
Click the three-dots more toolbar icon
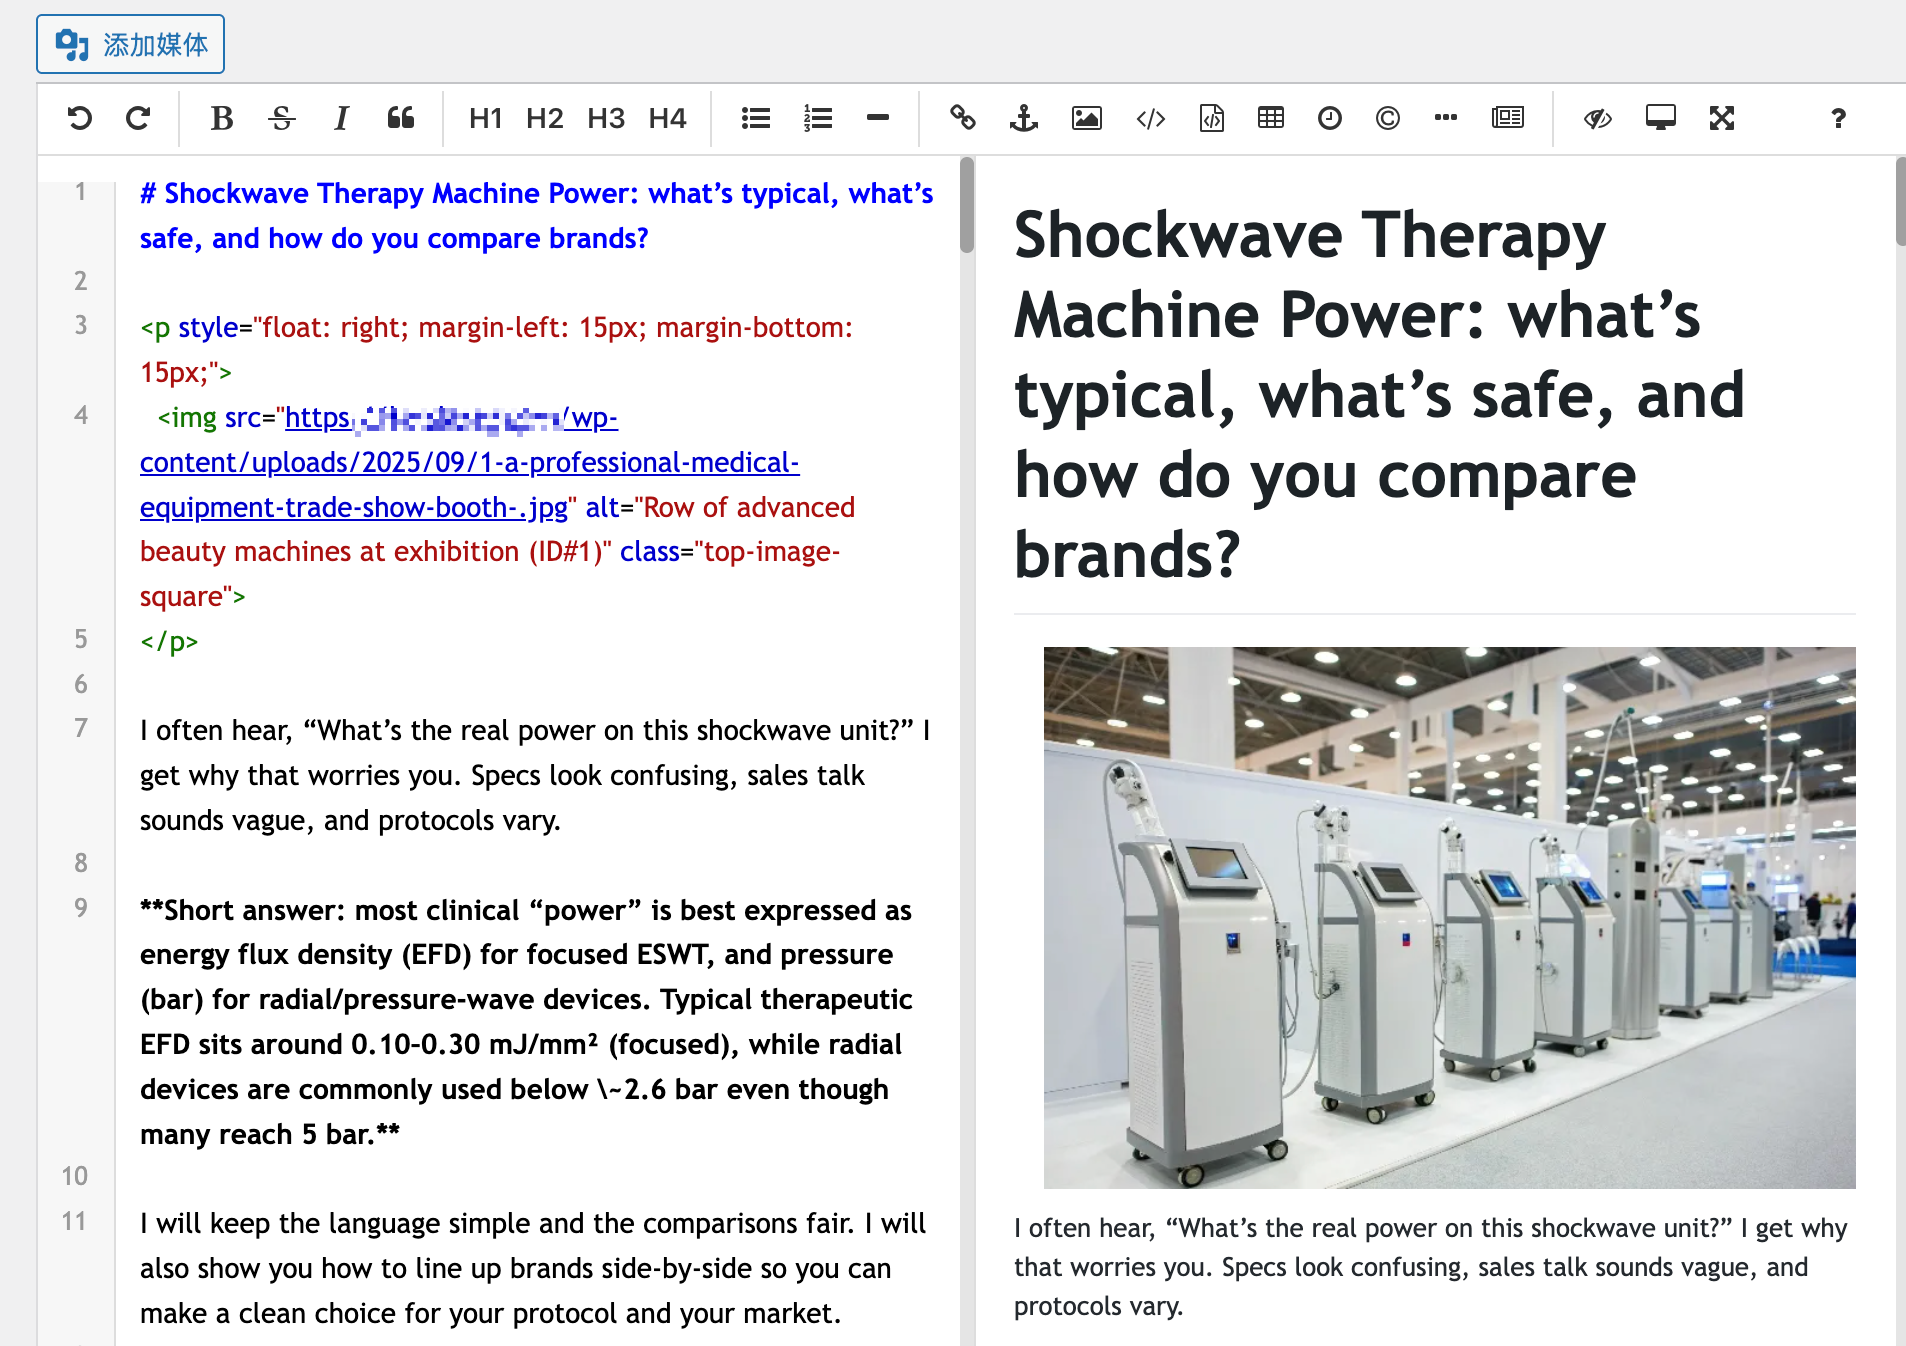[x=1446, y=118]
